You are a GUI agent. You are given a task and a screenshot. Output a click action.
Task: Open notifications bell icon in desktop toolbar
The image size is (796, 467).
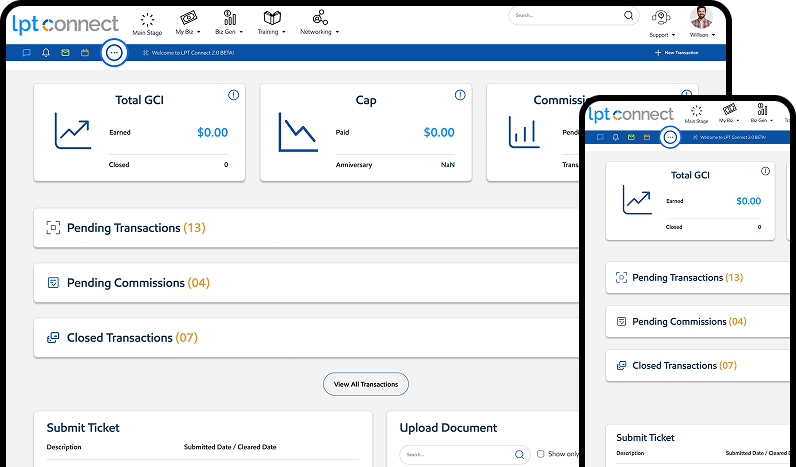coord(46,52)
